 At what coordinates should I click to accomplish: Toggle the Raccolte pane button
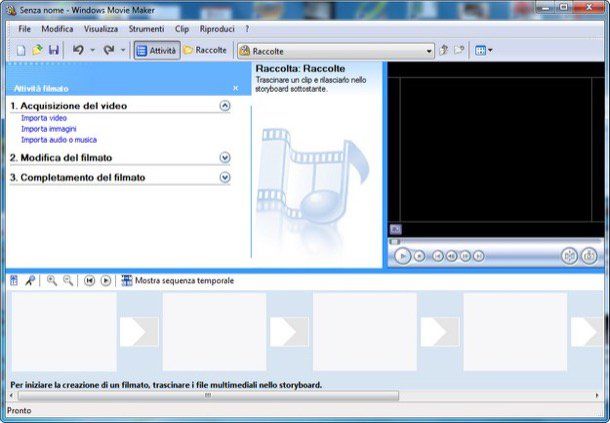pyautogui.click(x=205, y=50)
